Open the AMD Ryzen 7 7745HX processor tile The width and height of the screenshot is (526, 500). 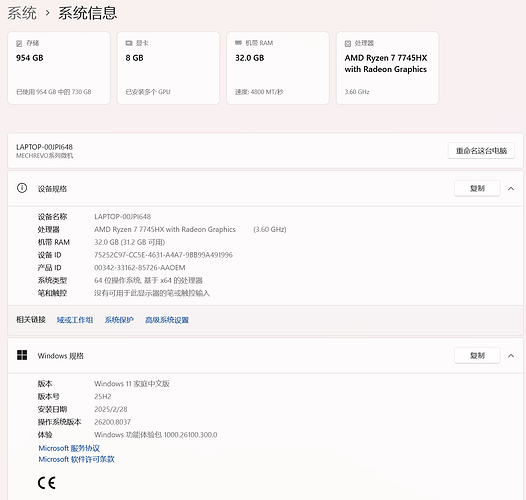pos(387,68)
